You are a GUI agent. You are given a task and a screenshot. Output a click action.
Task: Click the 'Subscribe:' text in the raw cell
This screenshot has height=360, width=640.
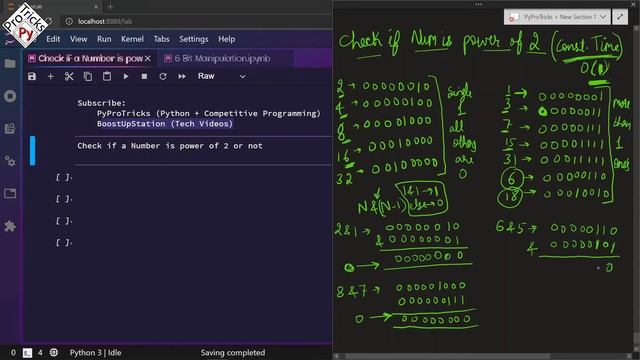click(x=102, y=103)
